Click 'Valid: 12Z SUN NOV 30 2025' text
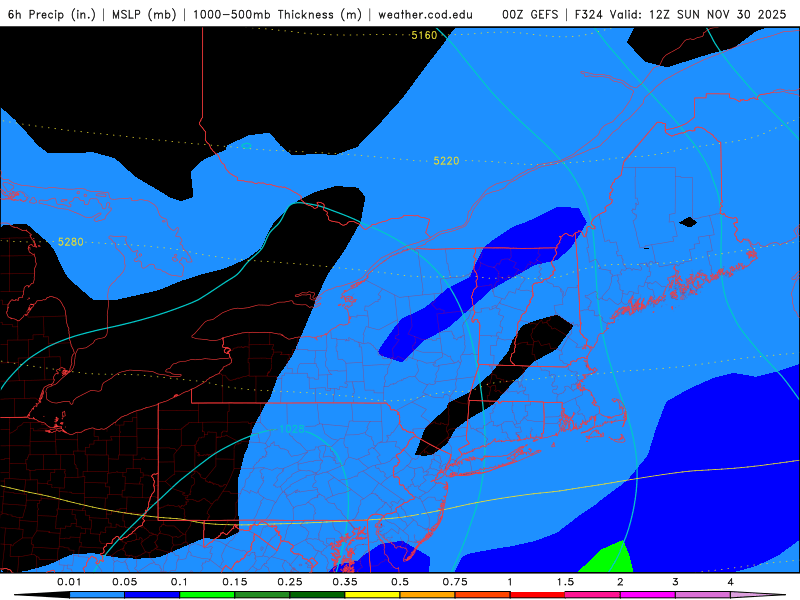This screenshot has height=600, width=800. [697, 14]
